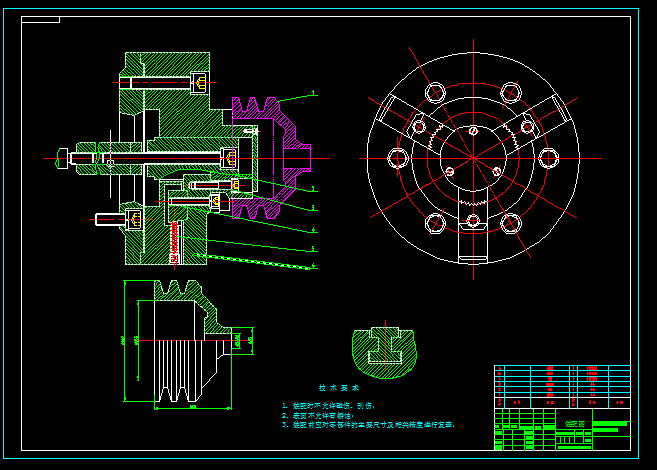Click the outer diameter dimension of pulley detail
Viewport: 657px width, 470px height.
[124, 341]
